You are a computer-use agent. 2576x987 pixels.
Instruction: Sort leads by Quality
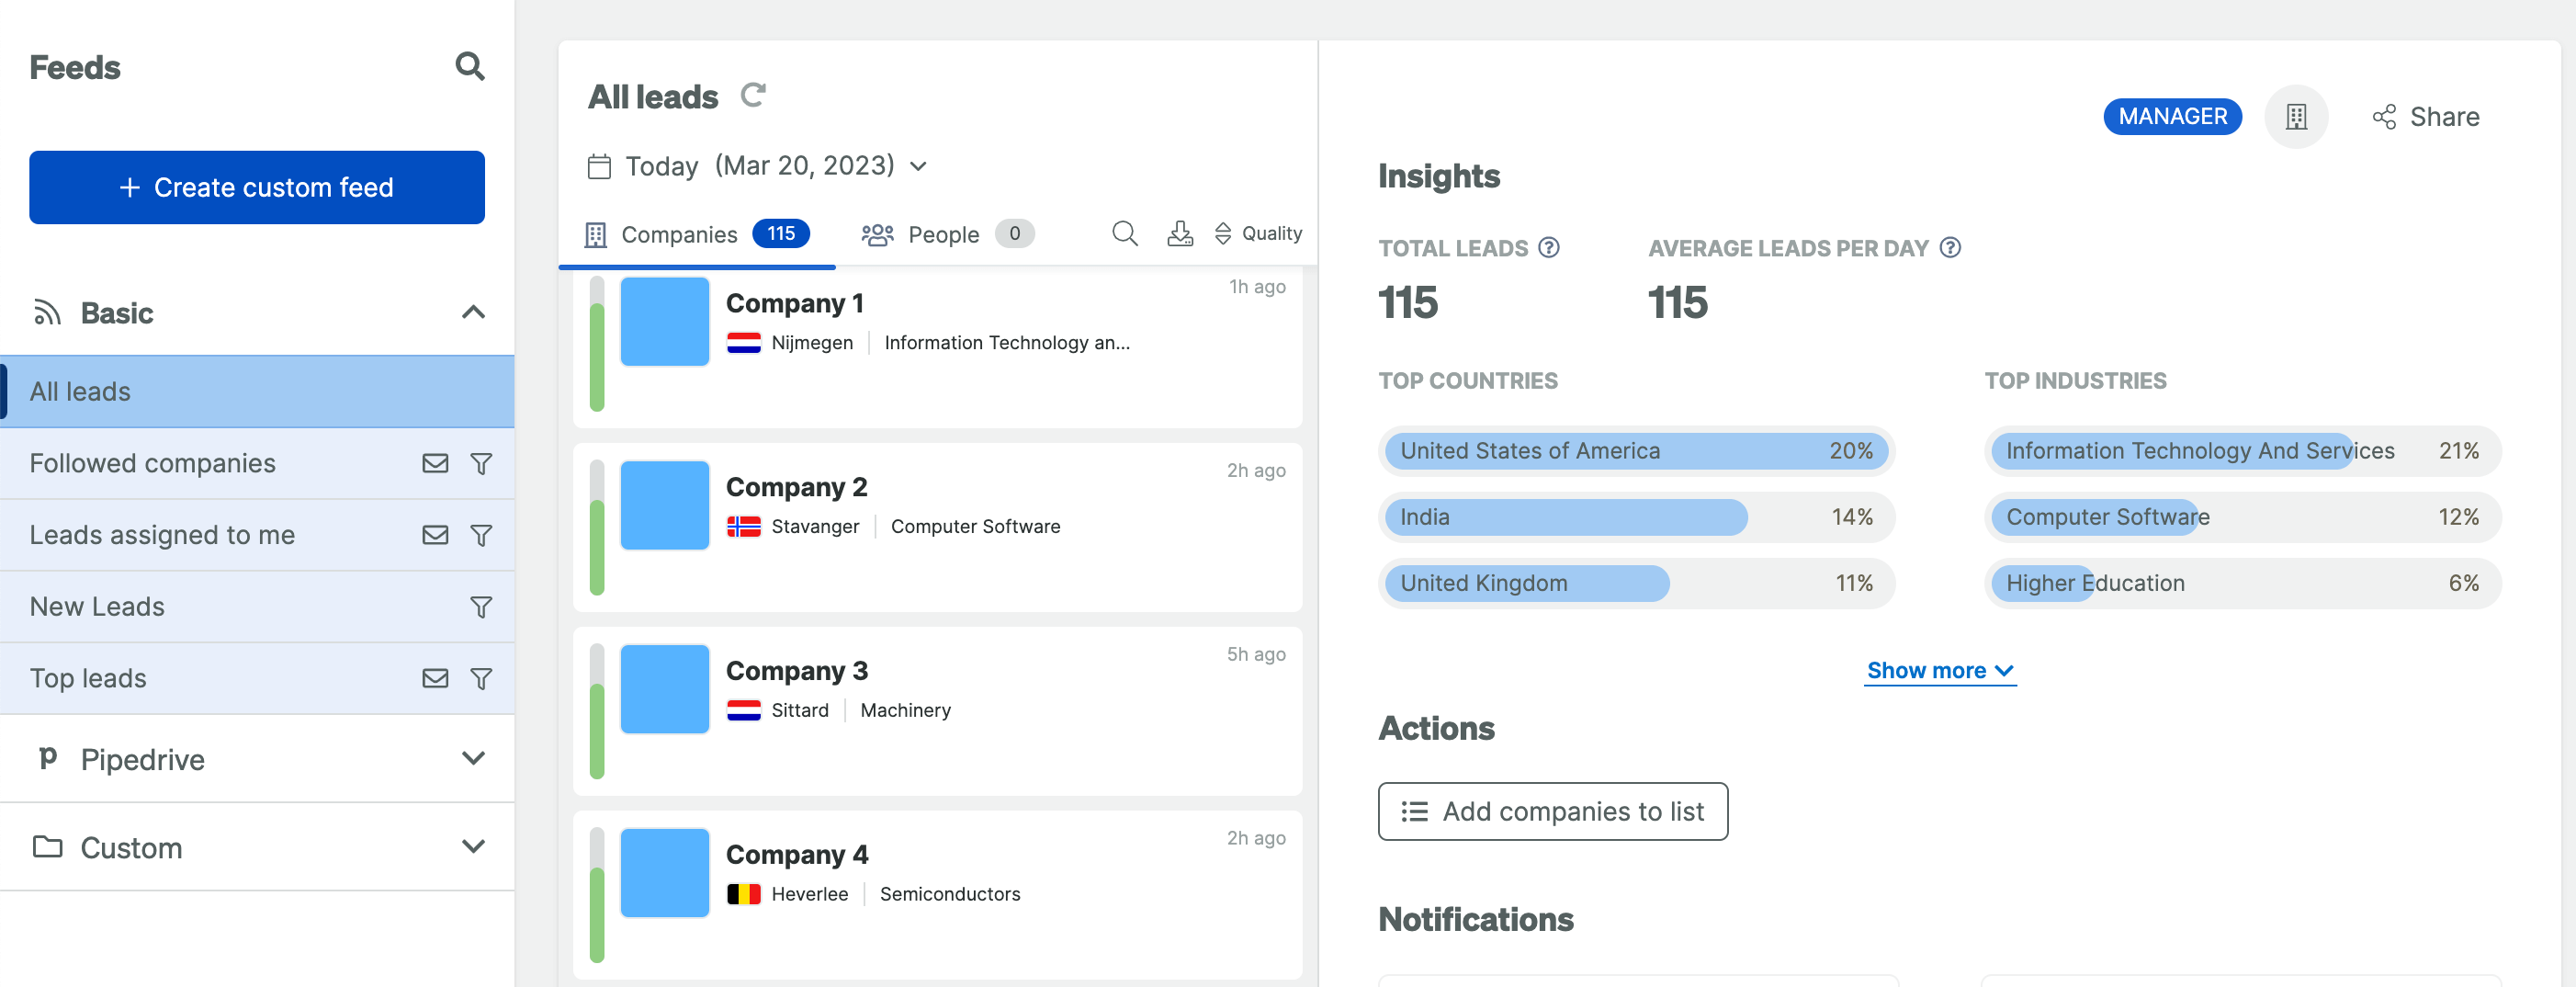1258,234
